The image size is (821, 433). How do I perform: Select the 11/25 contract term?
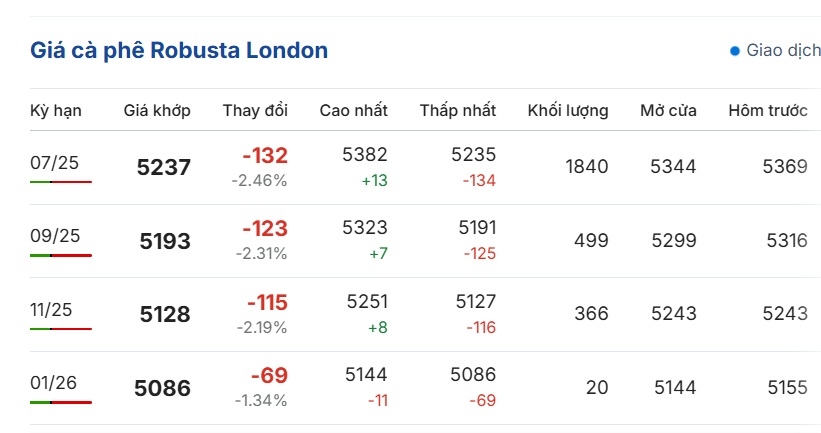pos(51,309)
